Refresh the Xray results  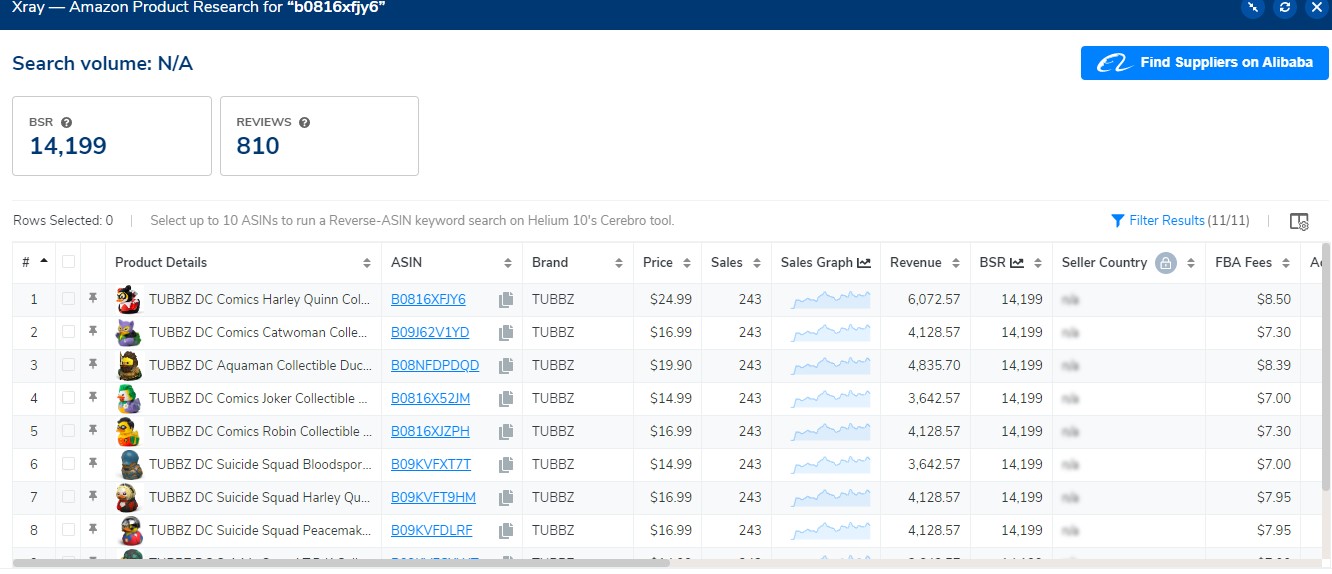point(1285,7)
